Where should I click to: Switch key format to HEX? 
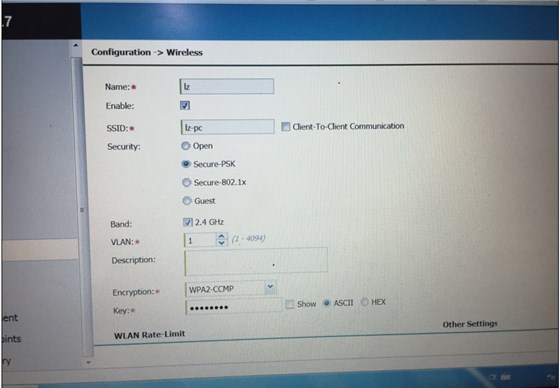point(364,302)
